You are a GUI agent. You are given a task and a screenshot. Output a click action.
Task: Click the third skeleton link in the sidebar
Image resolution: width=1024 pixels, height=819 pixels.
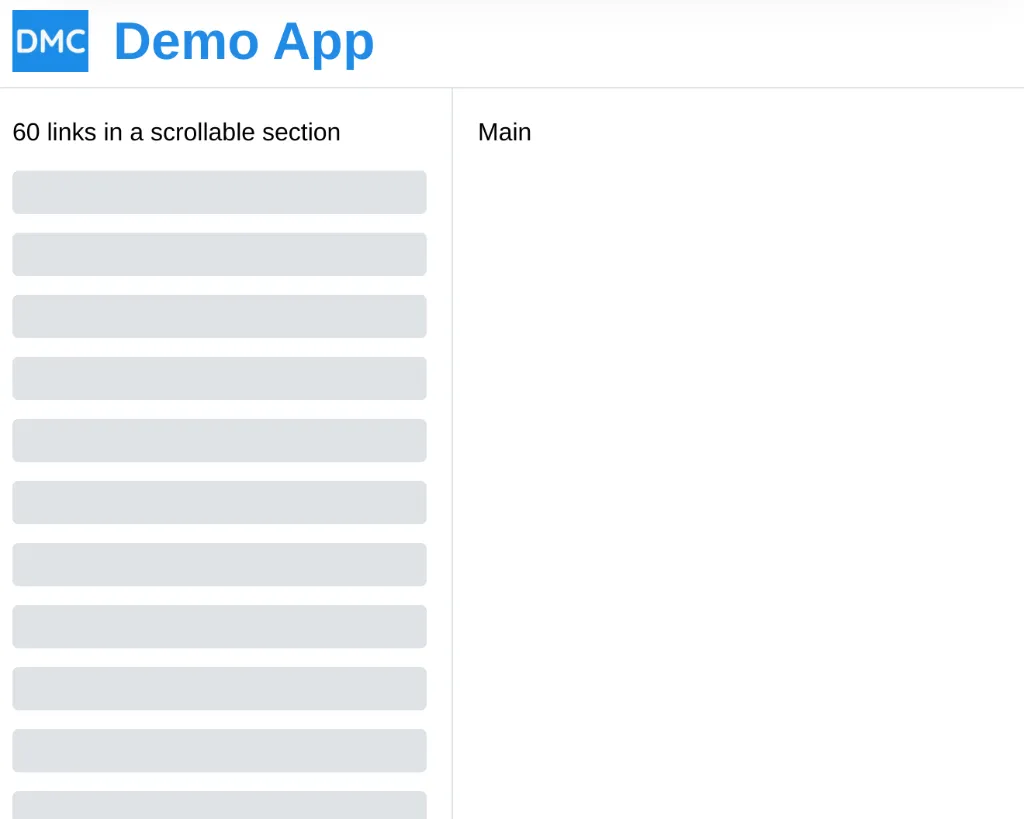[219, 316]
